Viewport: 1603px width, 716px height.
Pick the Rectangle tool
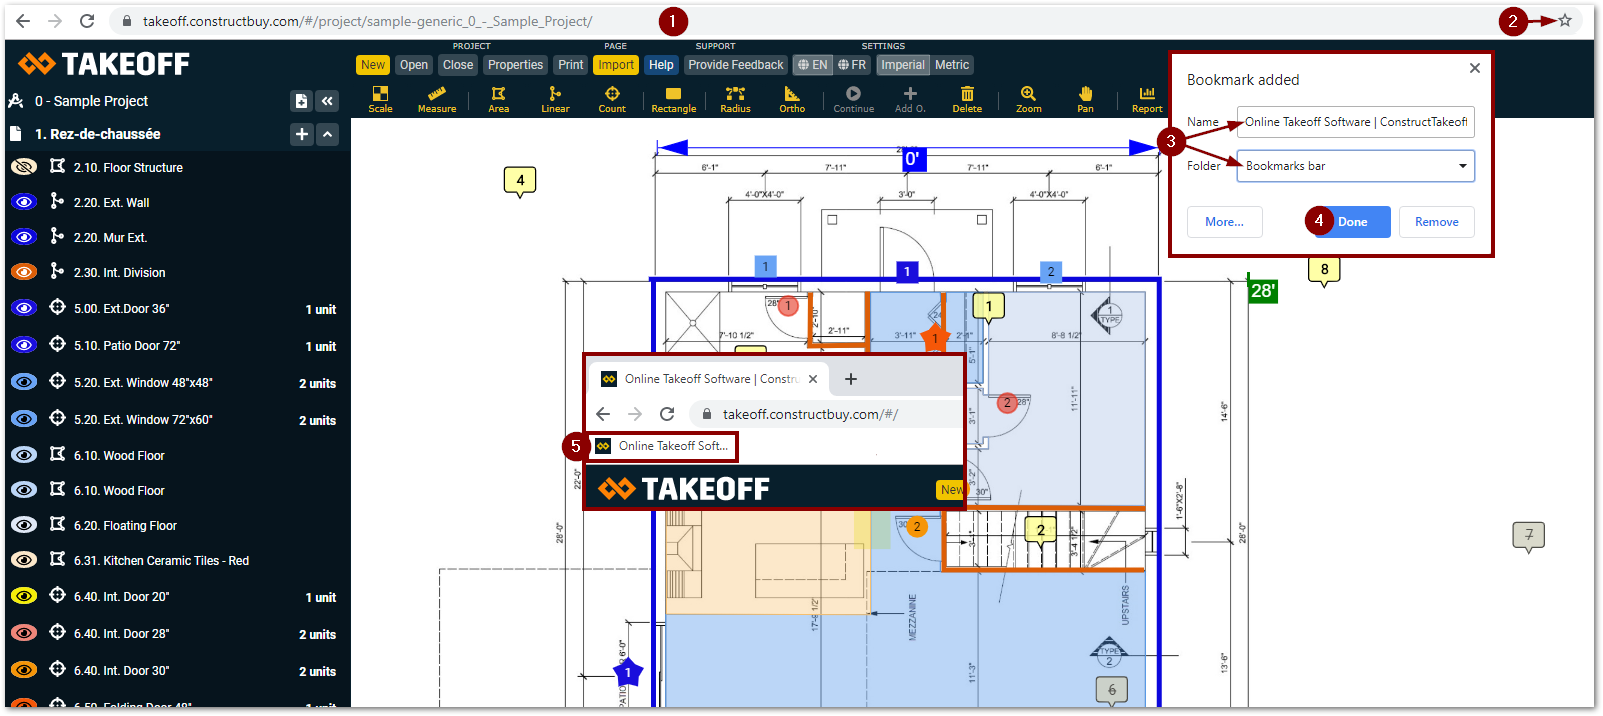pos(673,99)
